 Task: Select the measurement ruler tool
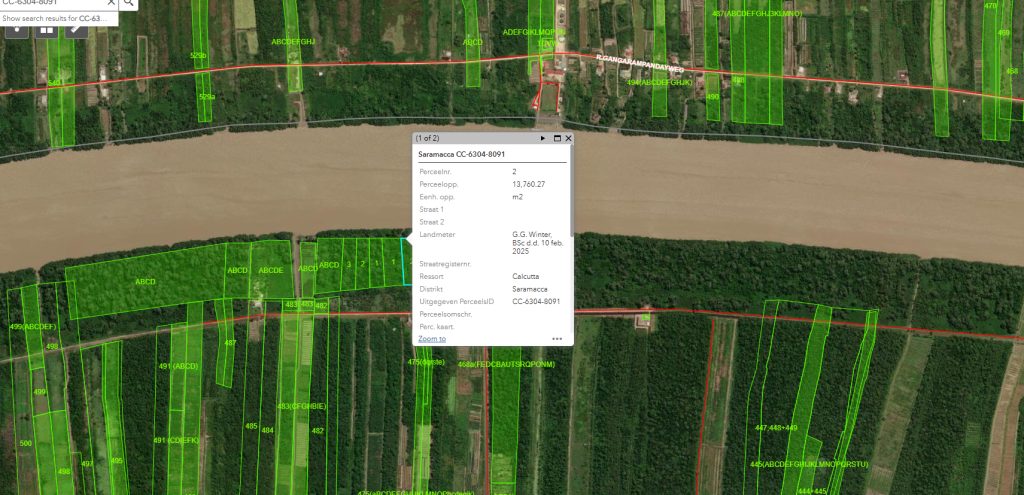pos(75,29)
